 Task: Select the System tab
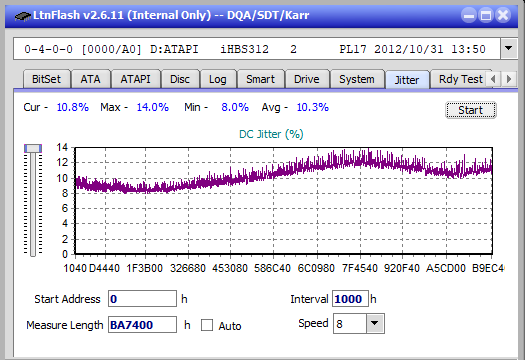tap(357, 79)
